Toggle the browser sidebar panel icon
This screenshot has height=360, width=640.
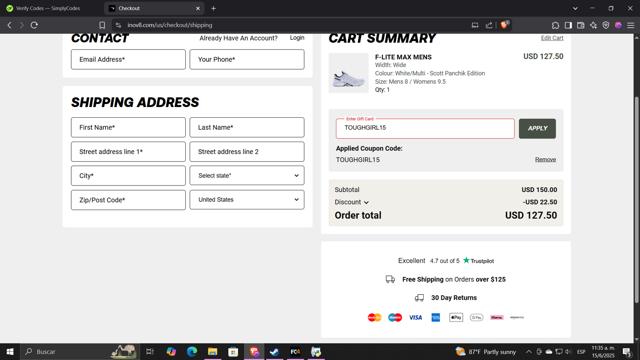tap(568, 25)
